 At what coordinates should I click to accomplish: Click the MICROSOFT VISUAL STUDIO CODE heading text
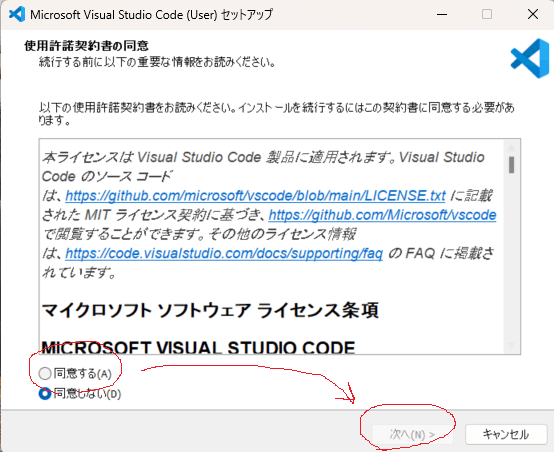(198, 347)
